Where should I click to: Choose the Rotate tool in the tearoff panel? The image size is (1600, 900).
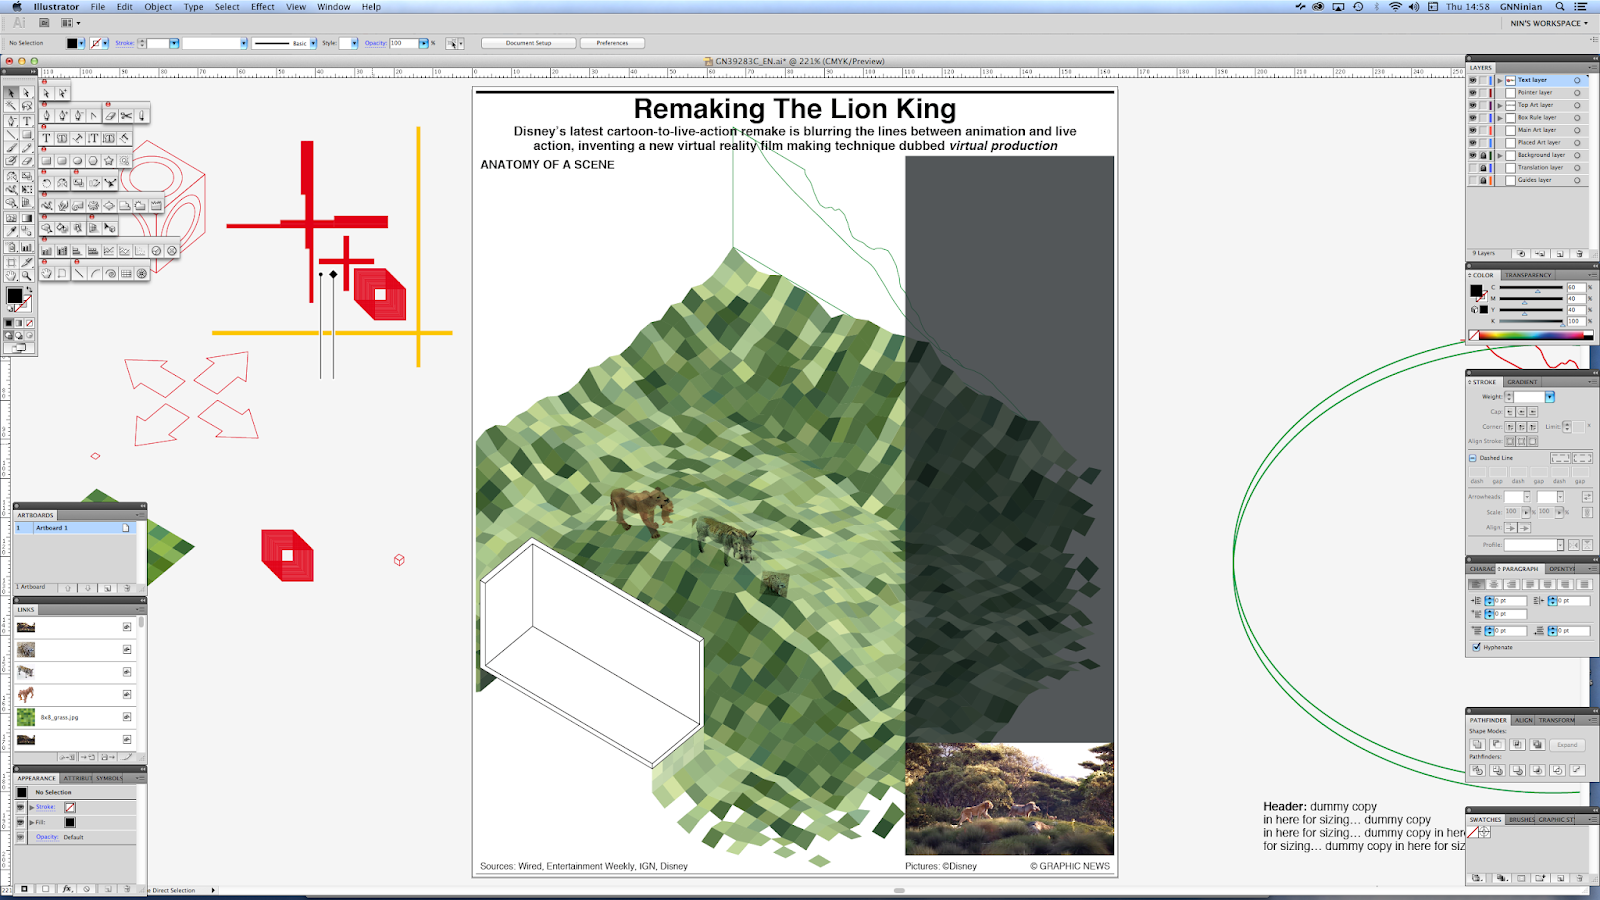point(46,183)
